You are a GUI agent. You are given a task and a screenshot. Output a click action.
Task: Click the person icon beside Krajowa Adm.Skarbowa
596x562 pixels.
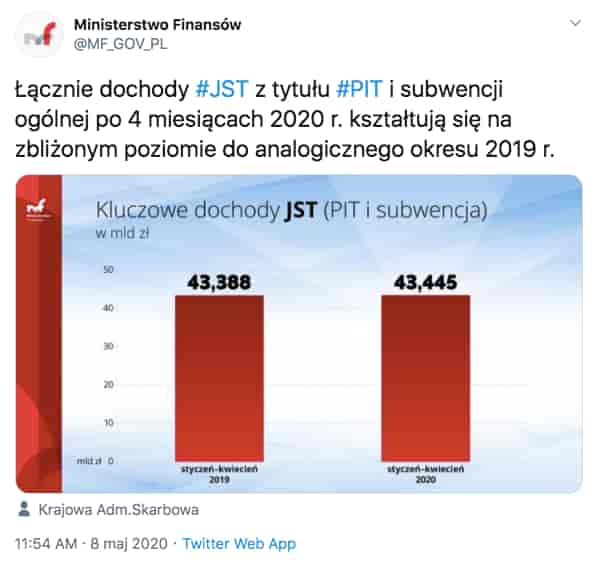pyautogui.click(x=24, y=510)
